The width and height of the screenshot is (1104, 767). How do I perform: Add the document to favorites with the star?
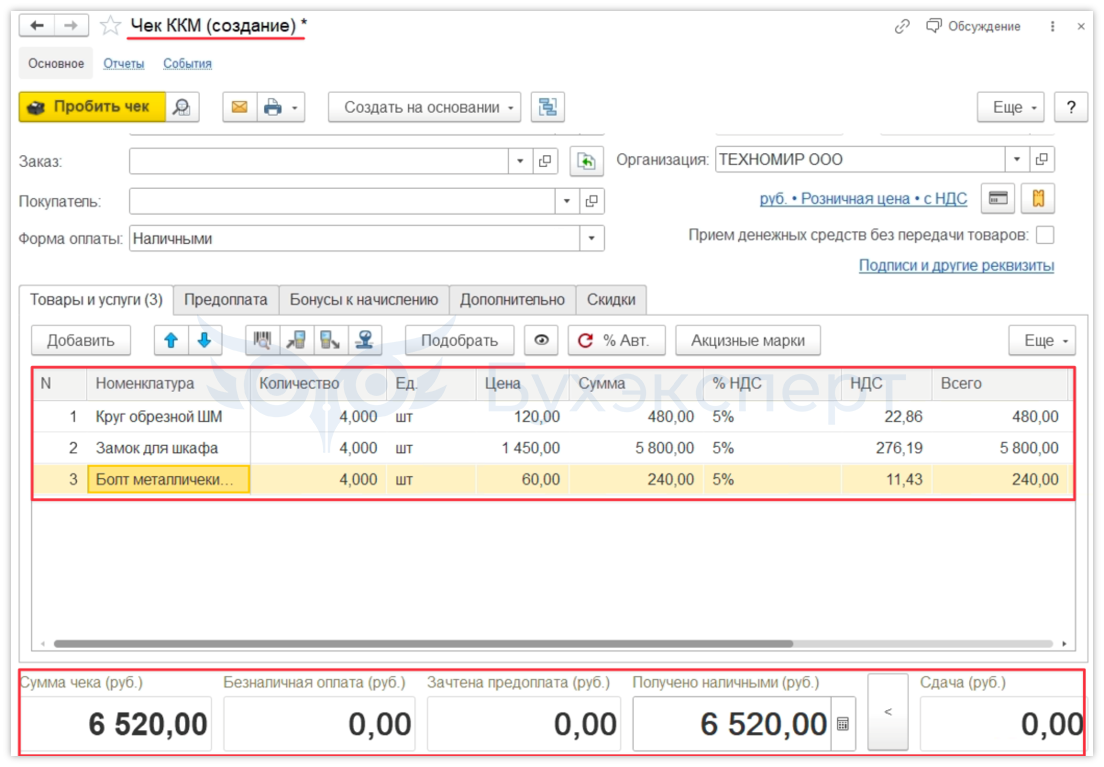tap(110, 26)
